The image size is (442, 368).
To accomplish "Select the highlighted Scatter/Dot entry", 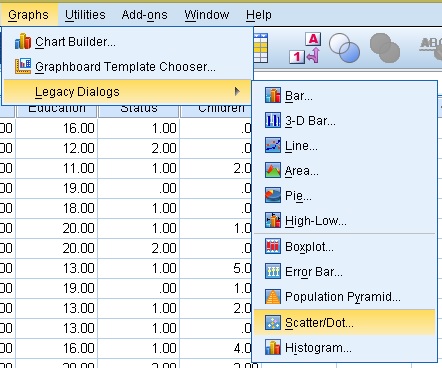I will tap(345, 323).
